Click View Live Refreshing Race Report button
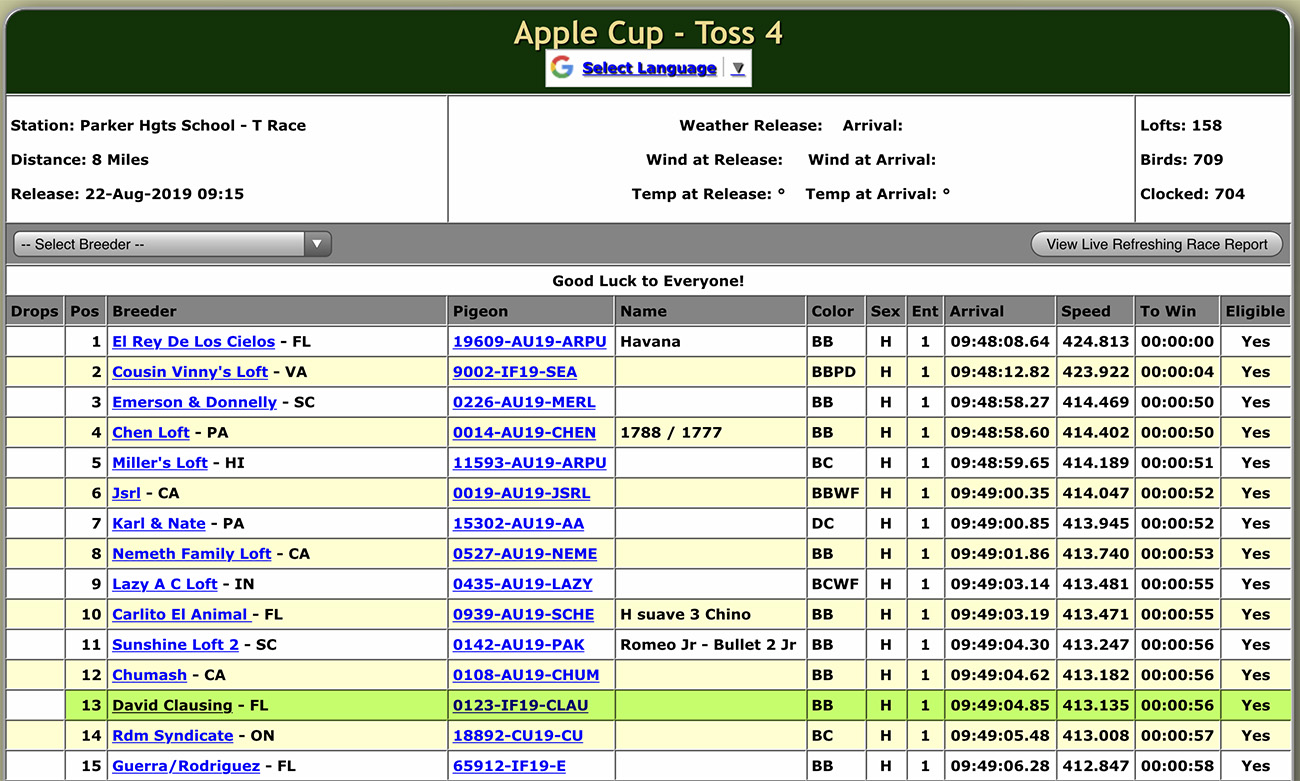The image size is (1300, 781). 1156,244
